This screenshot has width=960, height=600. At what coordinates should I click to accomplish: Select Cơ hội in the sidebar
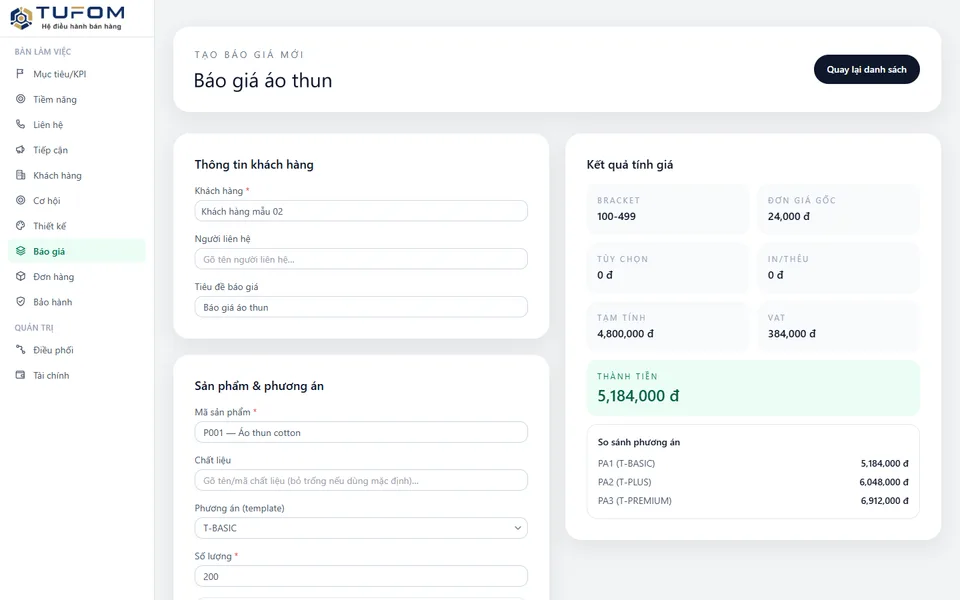tap(77, 201)
